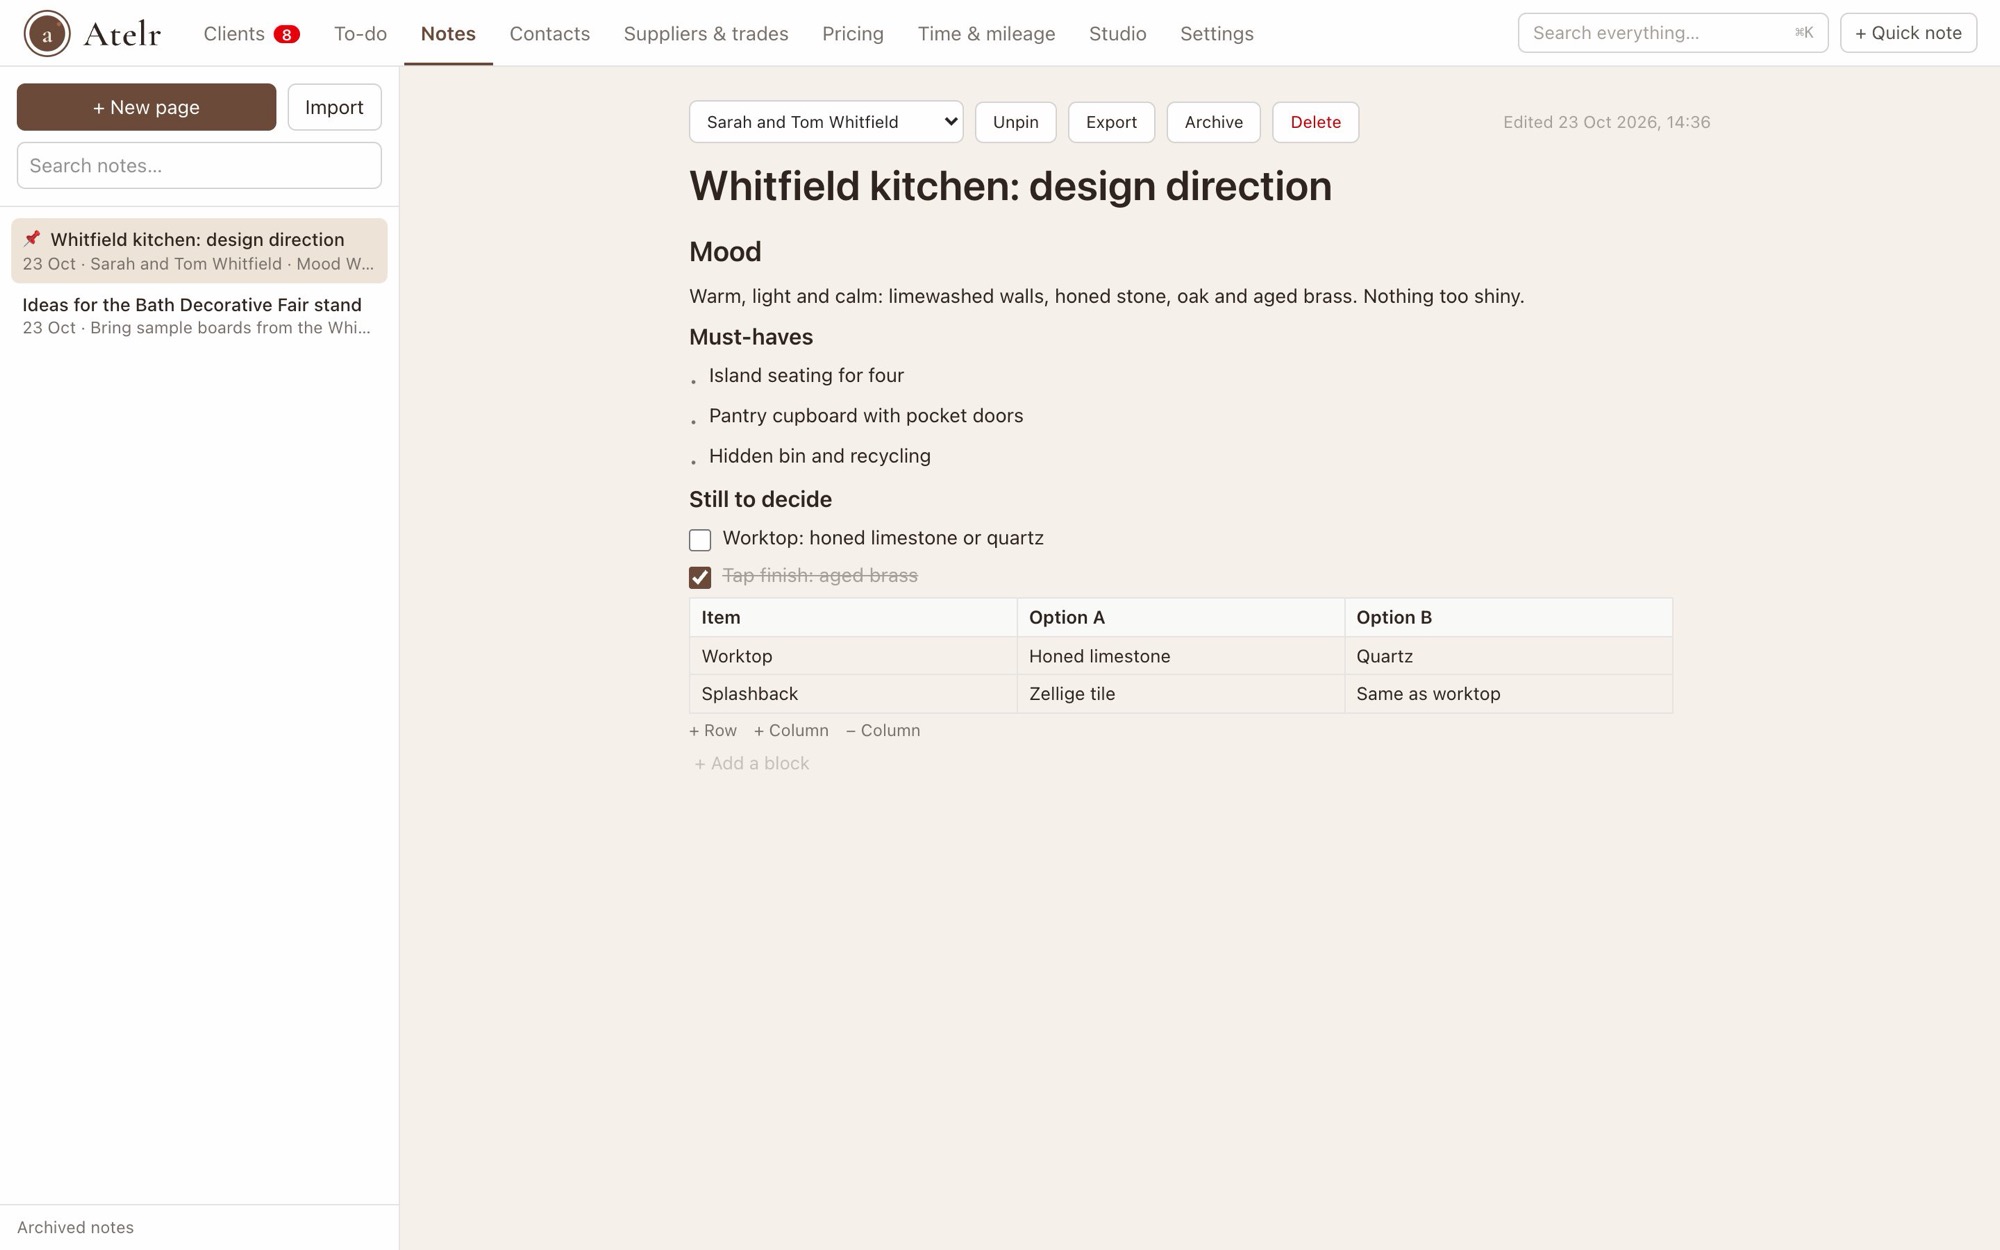The width and height of the screenshot is (2000, 1250).
Task: Click the + Quick note button
Action: pos(1908,33)
